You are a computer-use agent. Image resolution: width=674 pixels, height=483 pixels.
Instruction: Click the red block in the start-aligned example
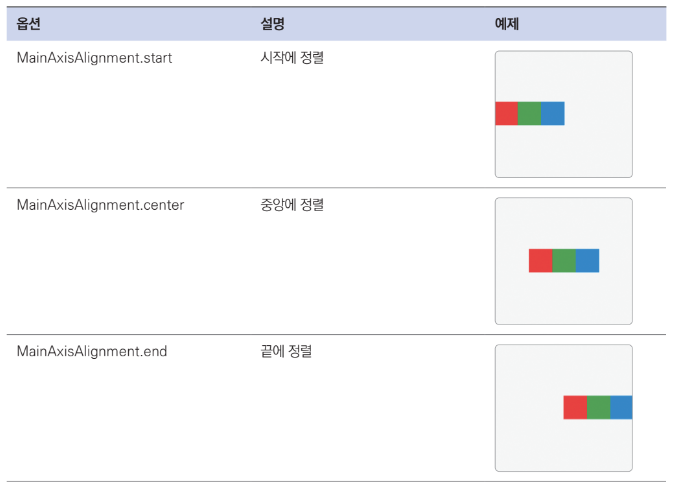click(506, 113)
